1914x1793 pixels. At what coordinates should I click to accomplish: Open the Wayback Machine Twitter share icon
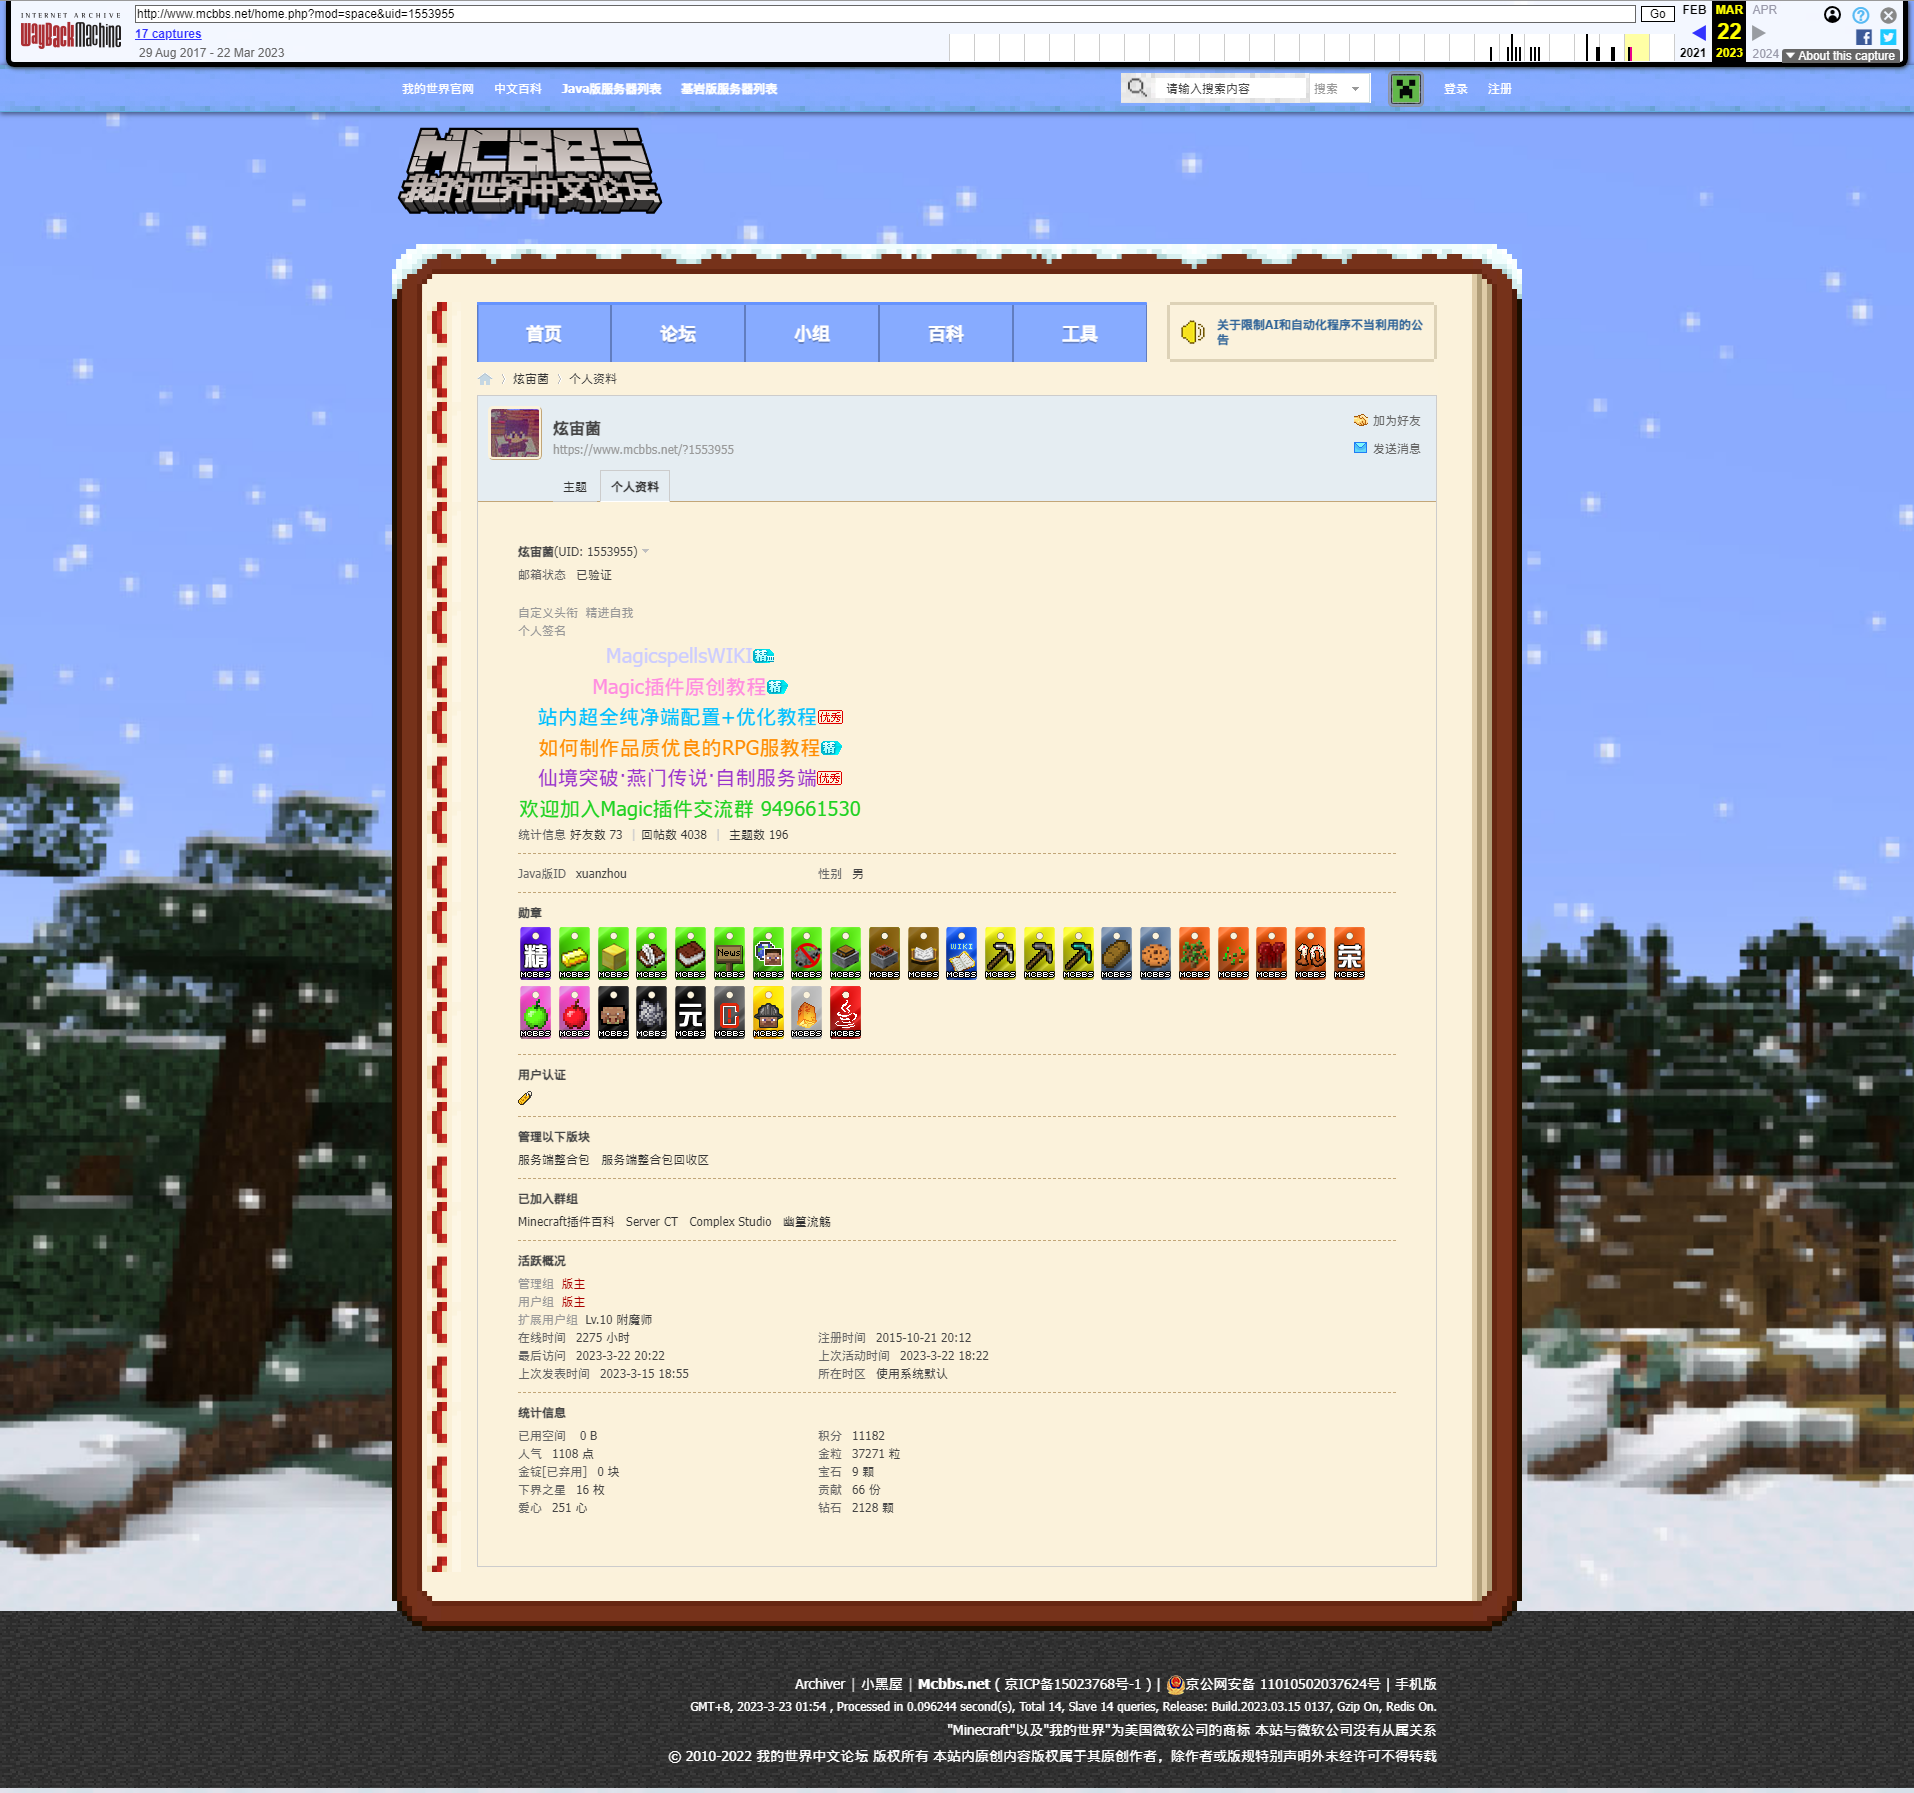coord(1888,37)
